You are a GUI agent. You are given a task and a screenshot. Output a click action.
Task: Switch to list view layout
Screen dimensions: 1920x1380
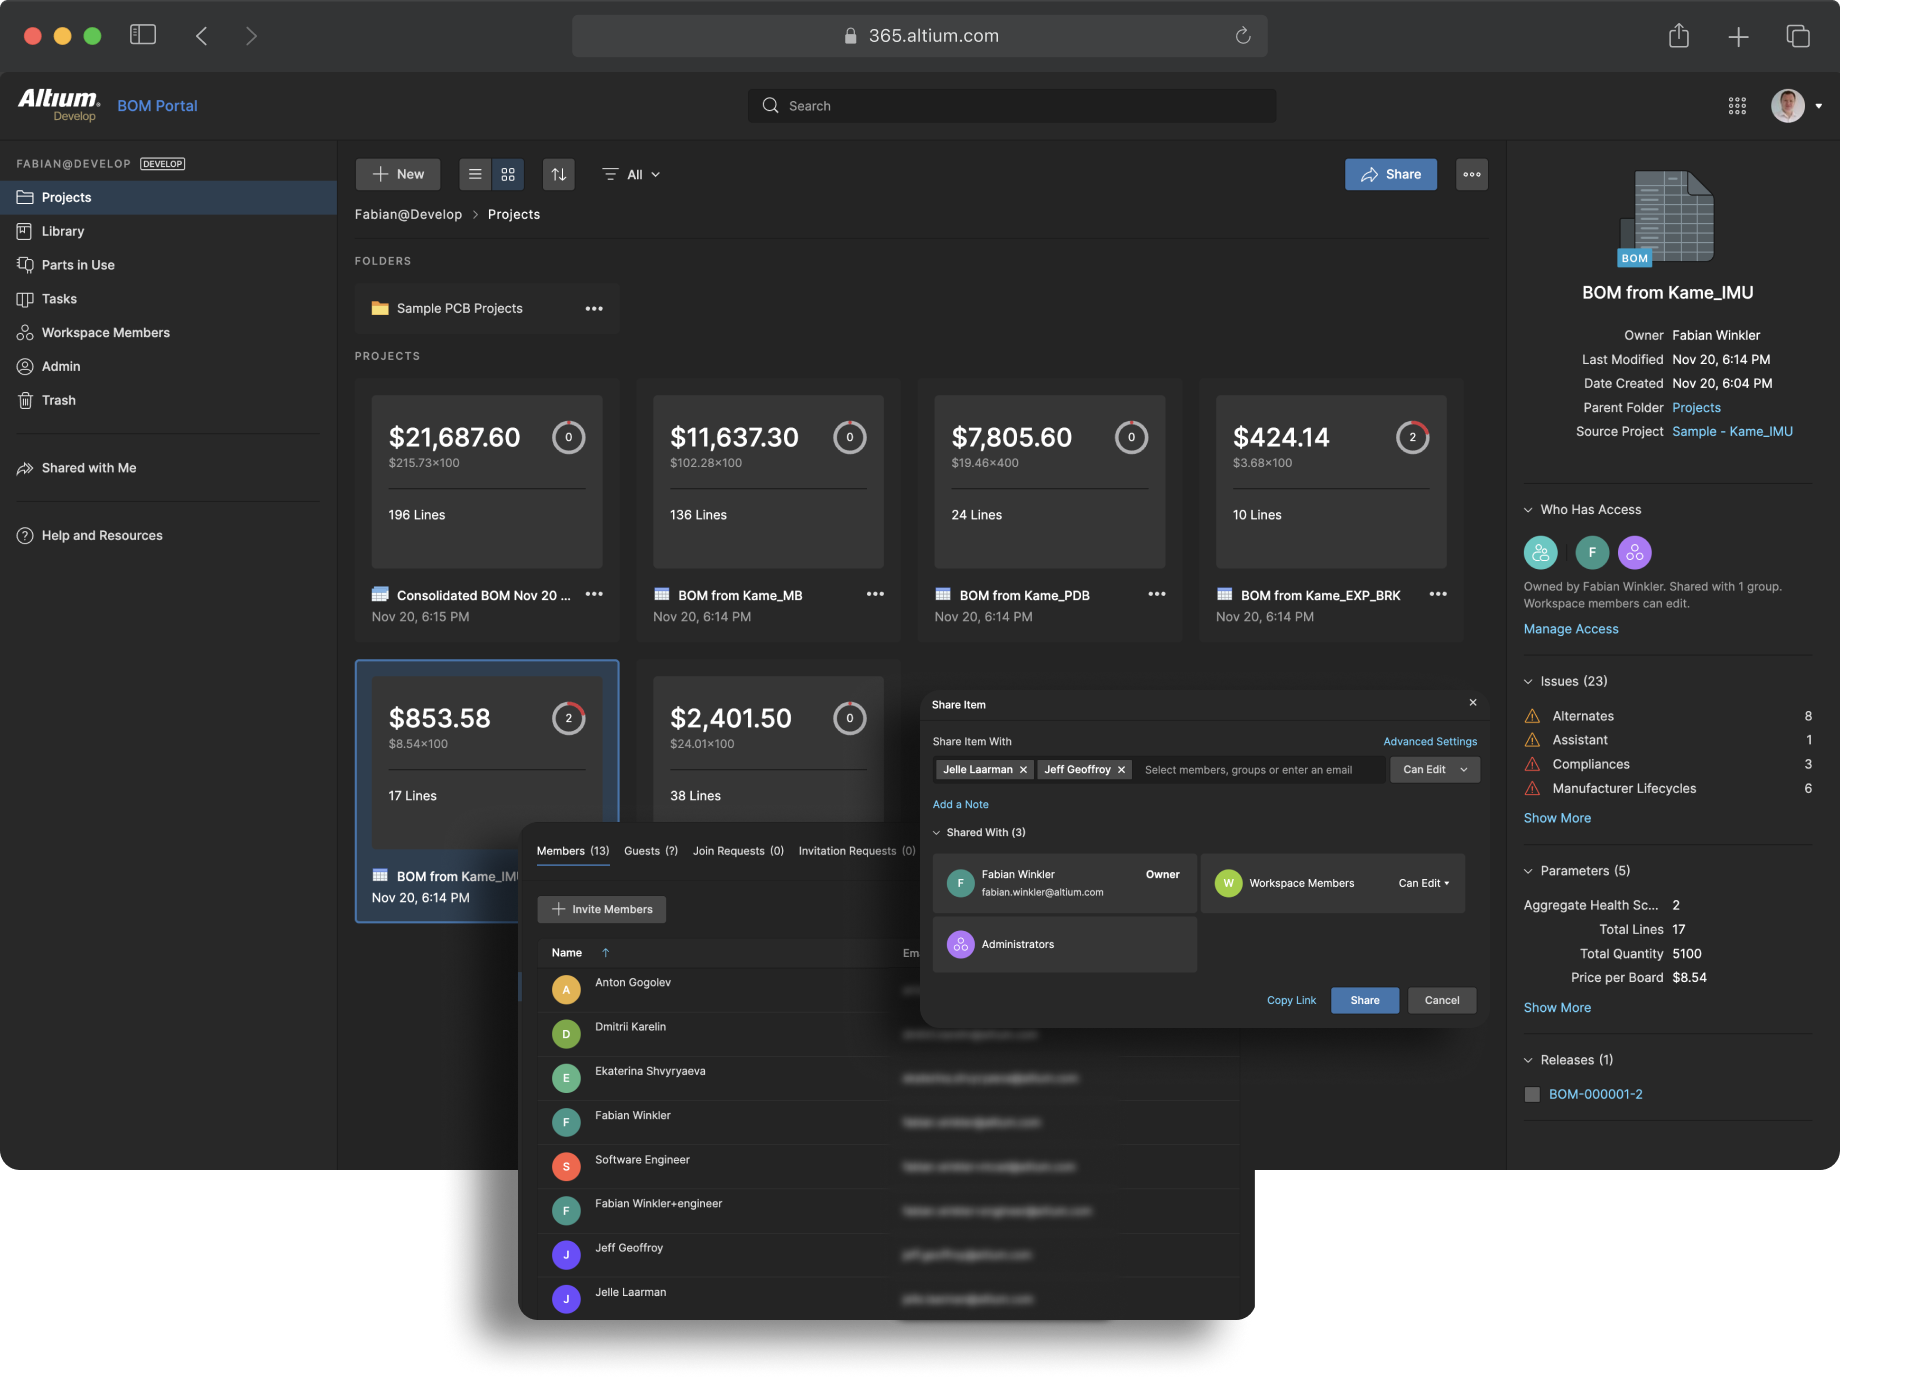[475, 174]
